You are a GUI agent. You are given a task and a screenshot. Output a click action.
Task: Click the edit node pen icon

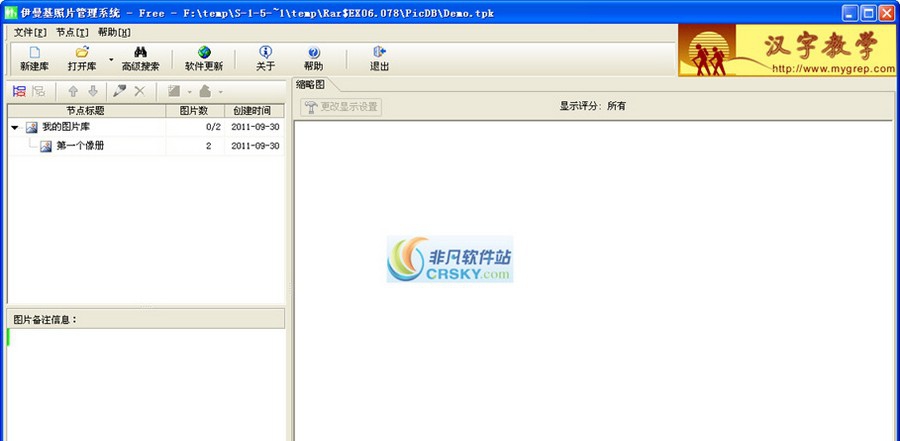coord(119,91)
